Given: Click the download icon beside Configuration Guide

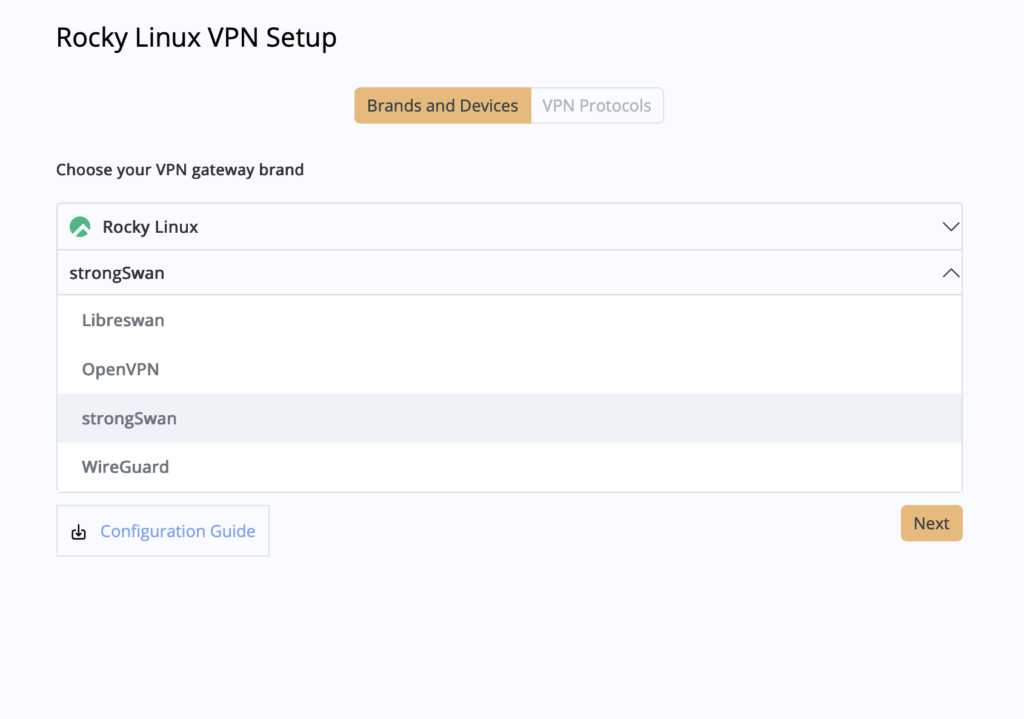Looking at the screenshot, I should pos(79,532).
